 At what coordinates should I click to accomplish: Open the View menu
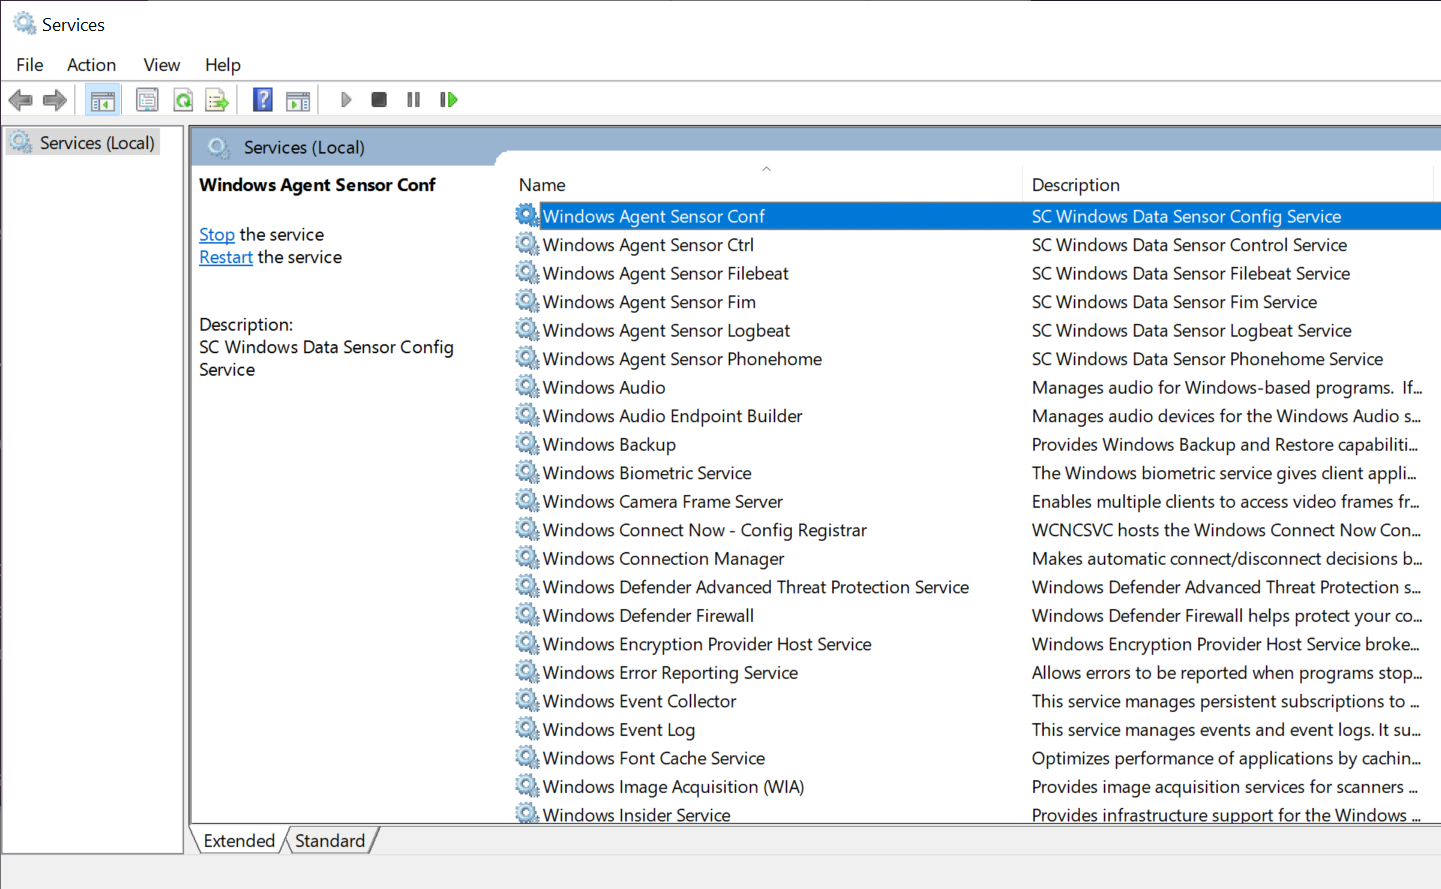[161, 65]
